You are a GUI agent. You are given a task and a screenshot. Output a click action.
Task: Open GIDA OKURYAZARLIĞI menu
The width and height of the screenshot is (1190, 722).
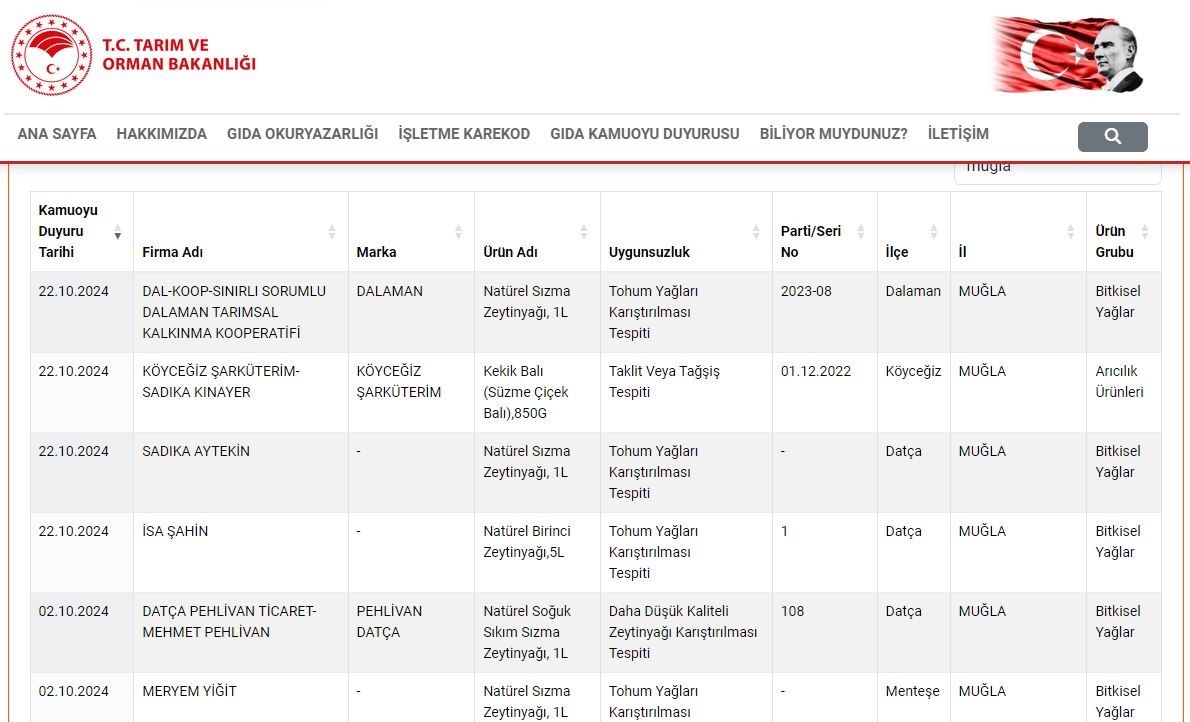[x=302, y=134]
